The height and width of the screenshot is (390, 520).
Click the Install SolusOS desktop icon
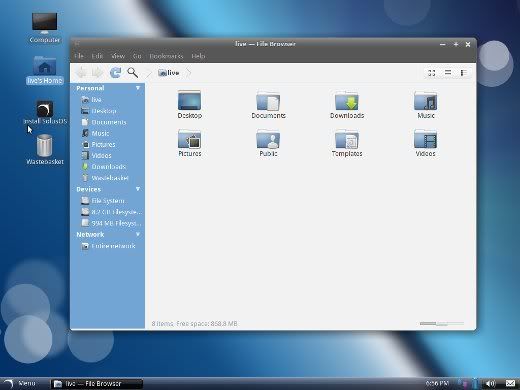(x=45, y=109)
